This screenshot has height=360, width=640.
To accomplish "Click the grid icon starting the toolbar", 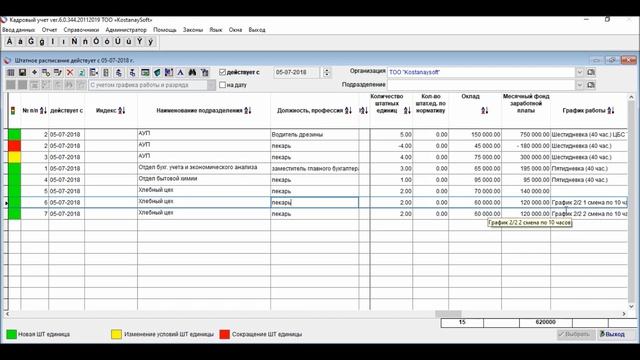I will [11, 73].
